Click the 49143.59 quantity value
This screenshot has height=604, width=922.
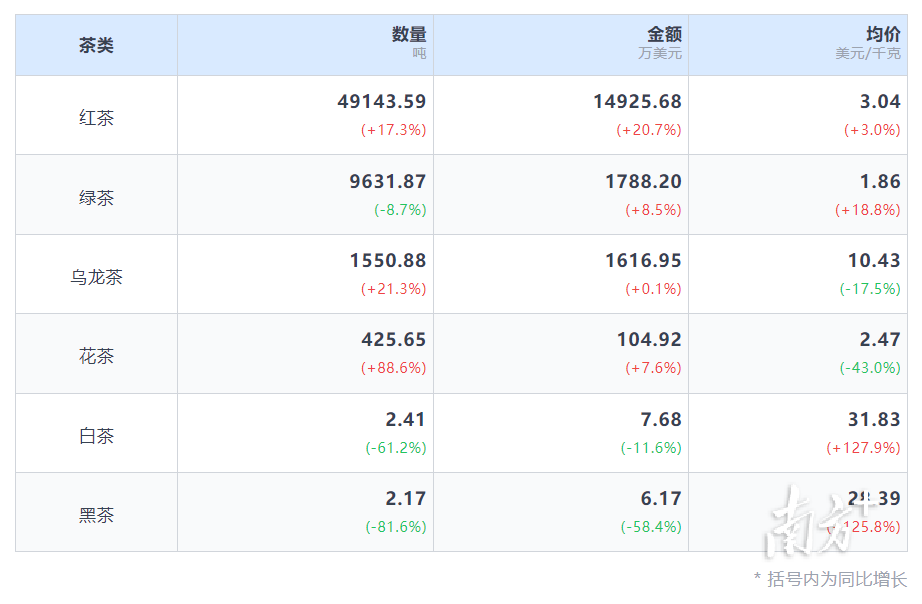[381, 101]
